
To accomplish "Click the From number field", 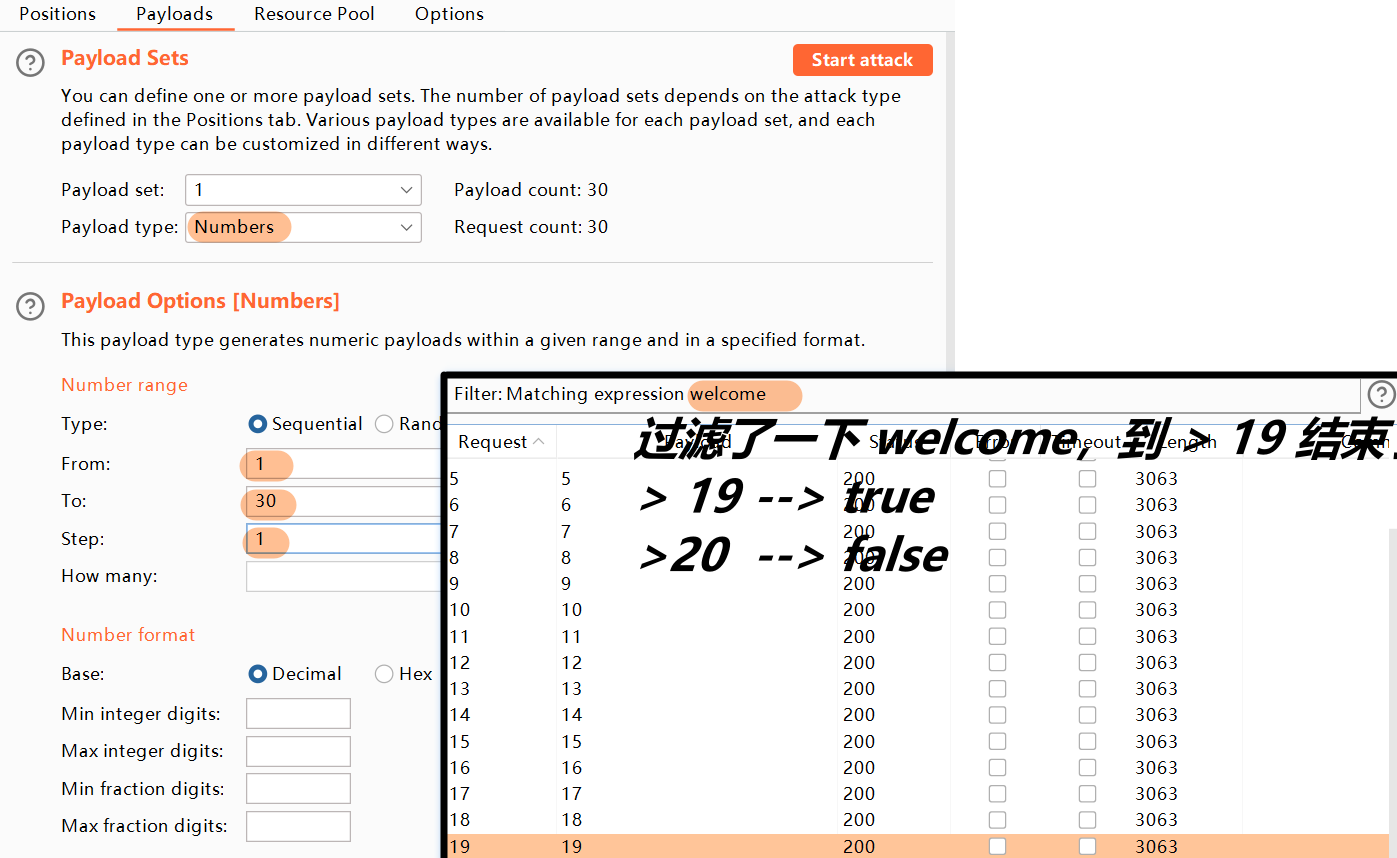I will tap(340, 464).
